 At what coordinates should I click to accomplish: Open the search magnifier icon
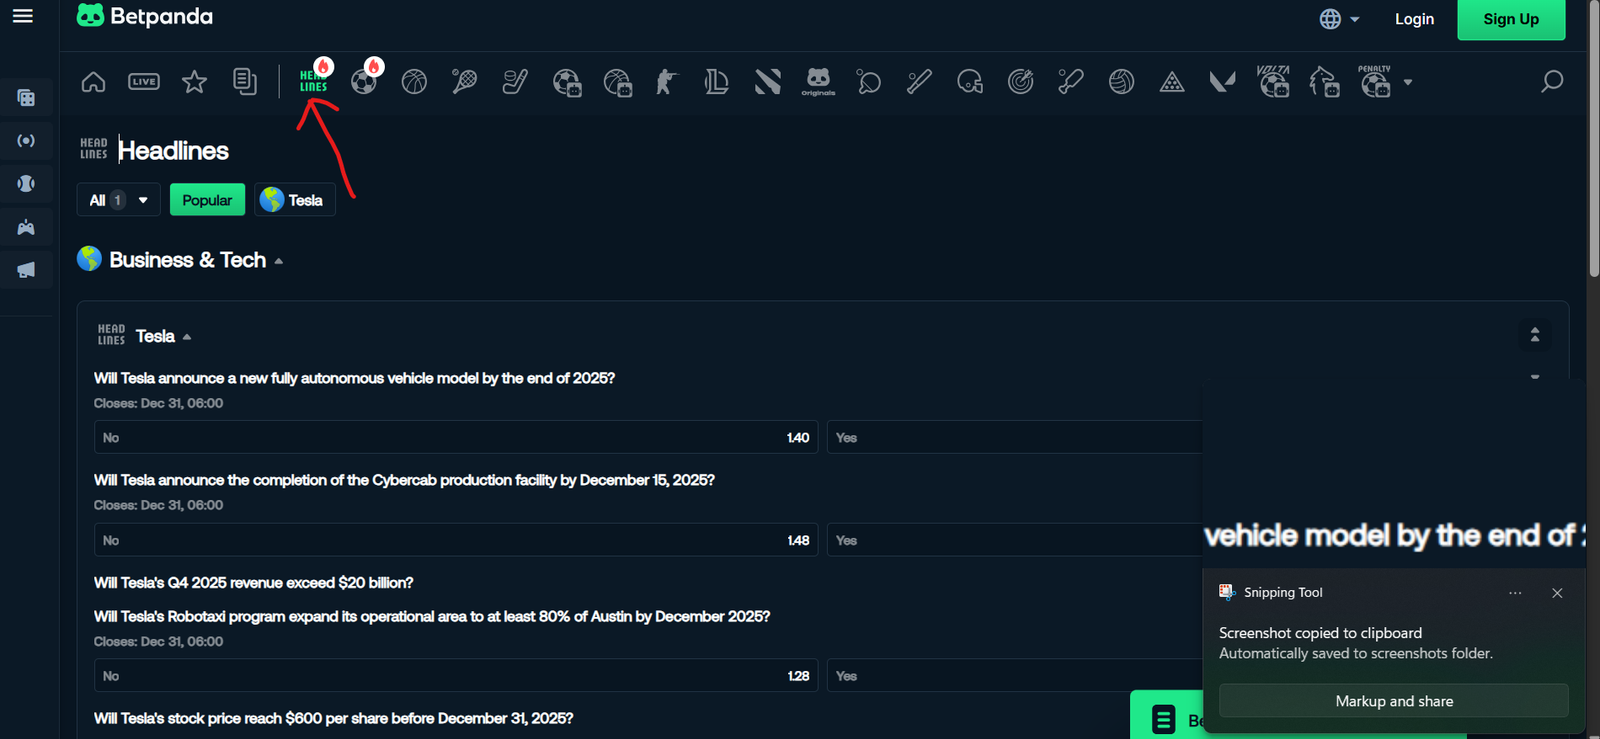tap(1551, 82)
